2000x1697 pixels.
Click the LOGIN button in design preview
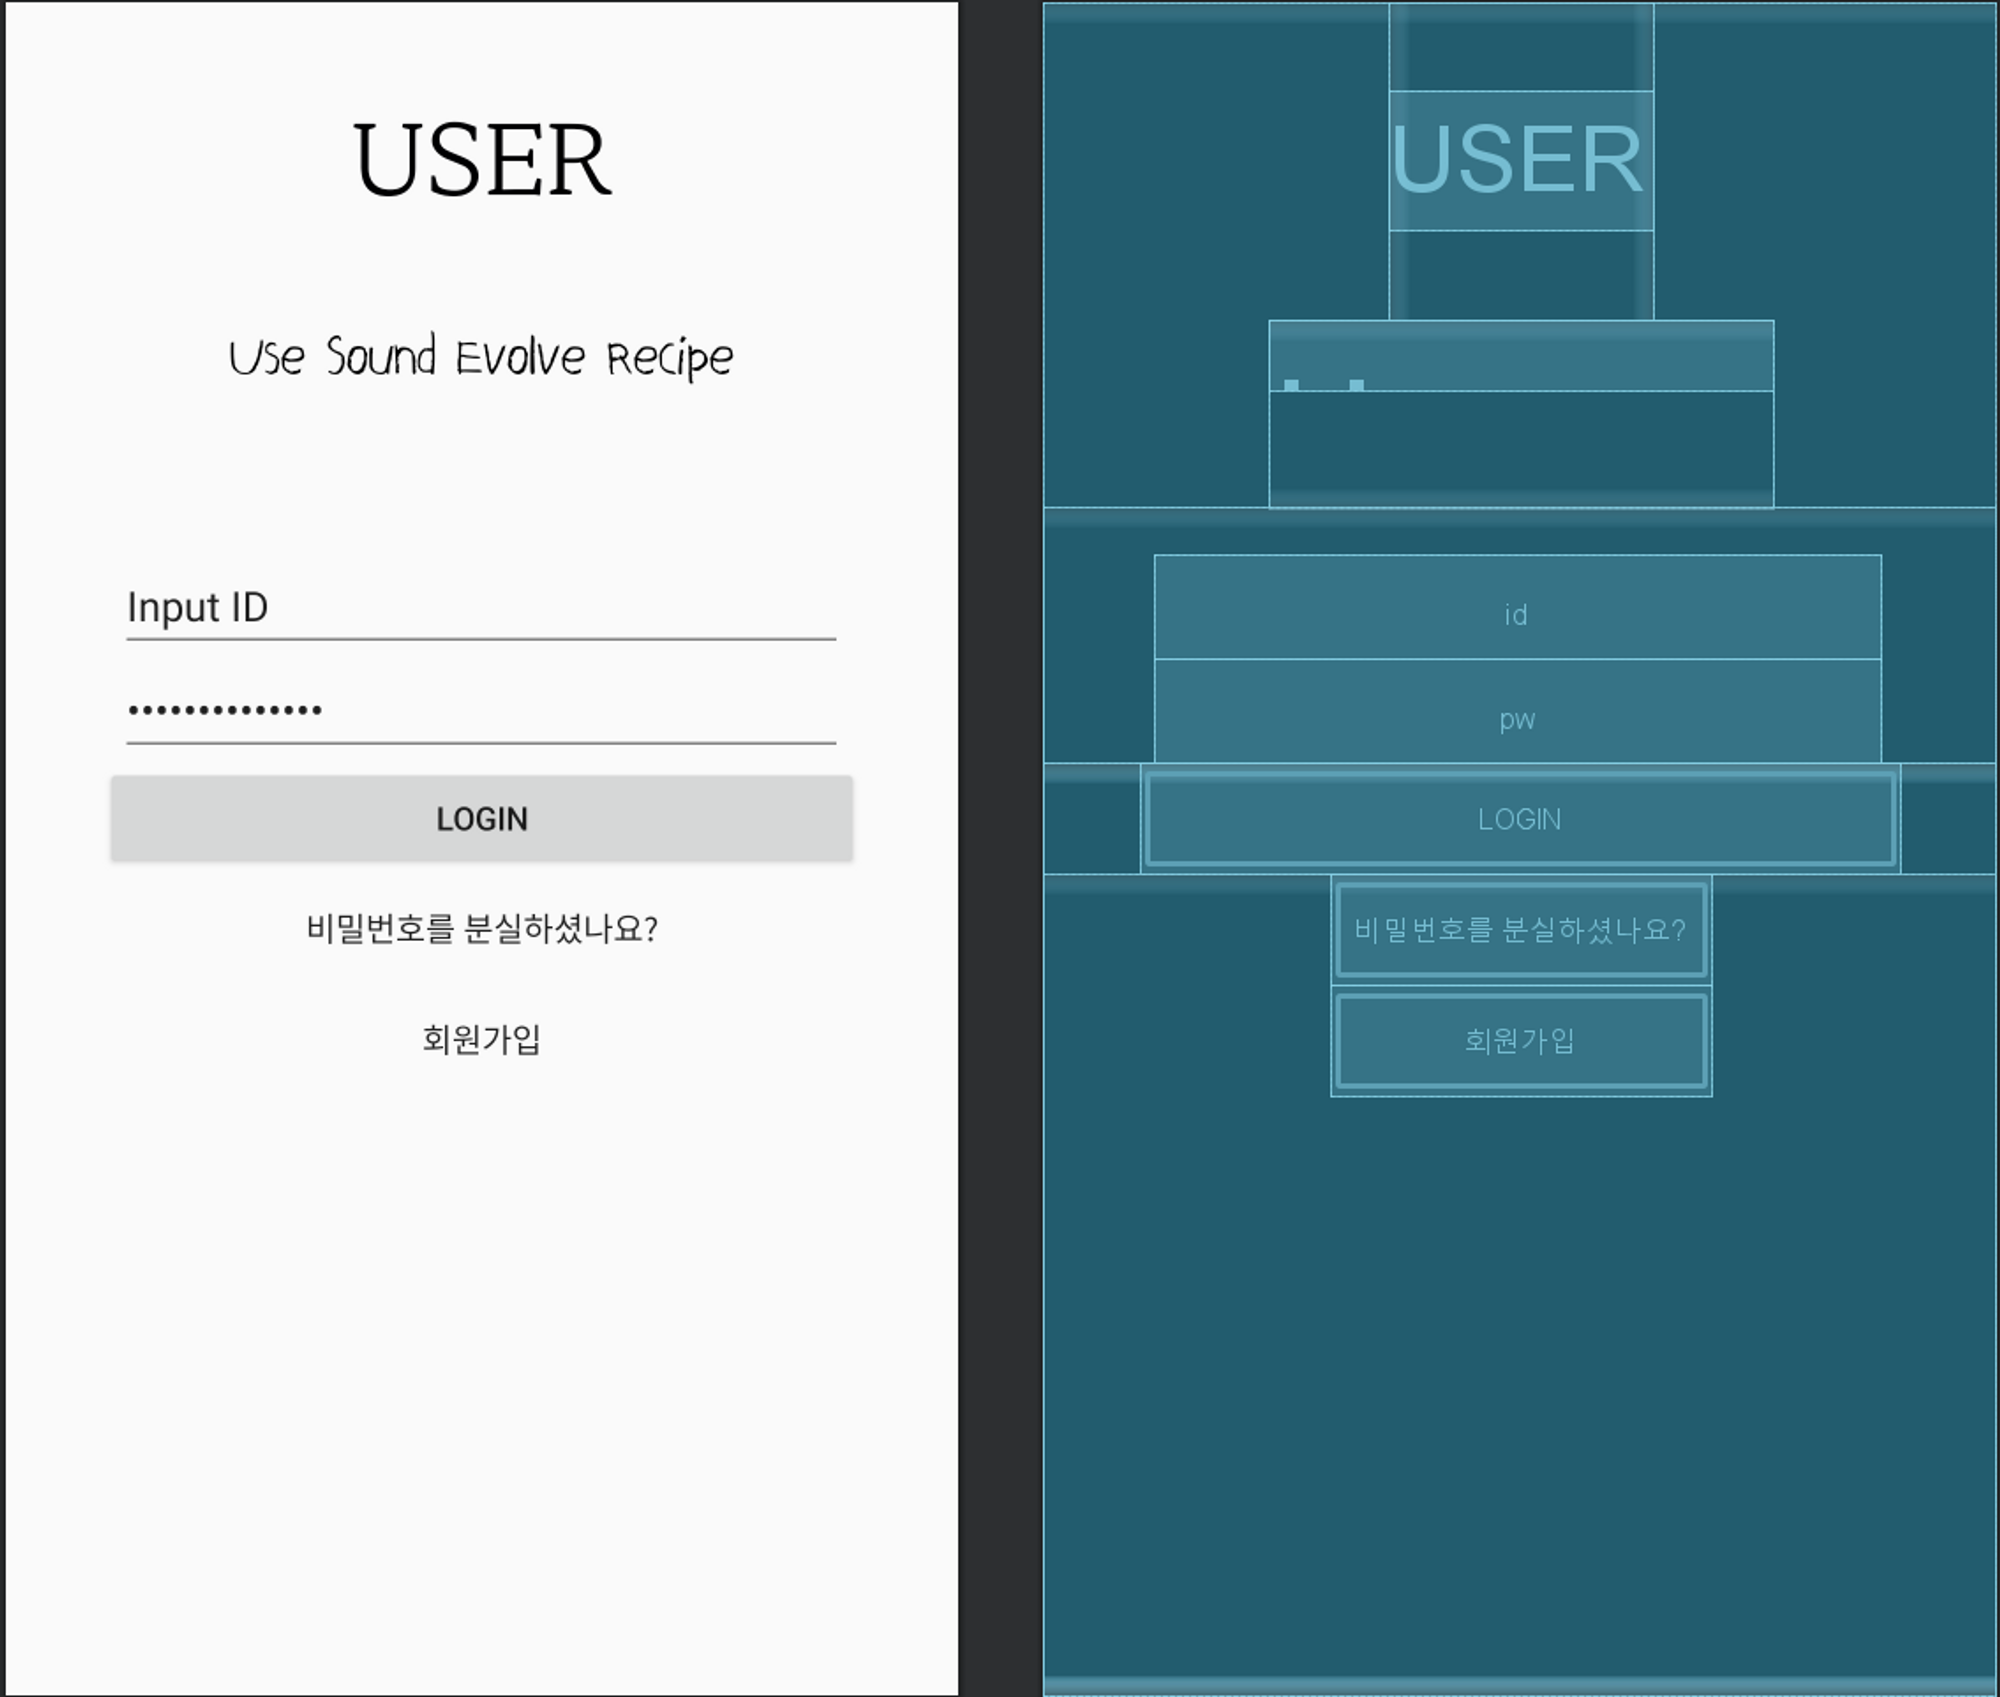[481, 818]
